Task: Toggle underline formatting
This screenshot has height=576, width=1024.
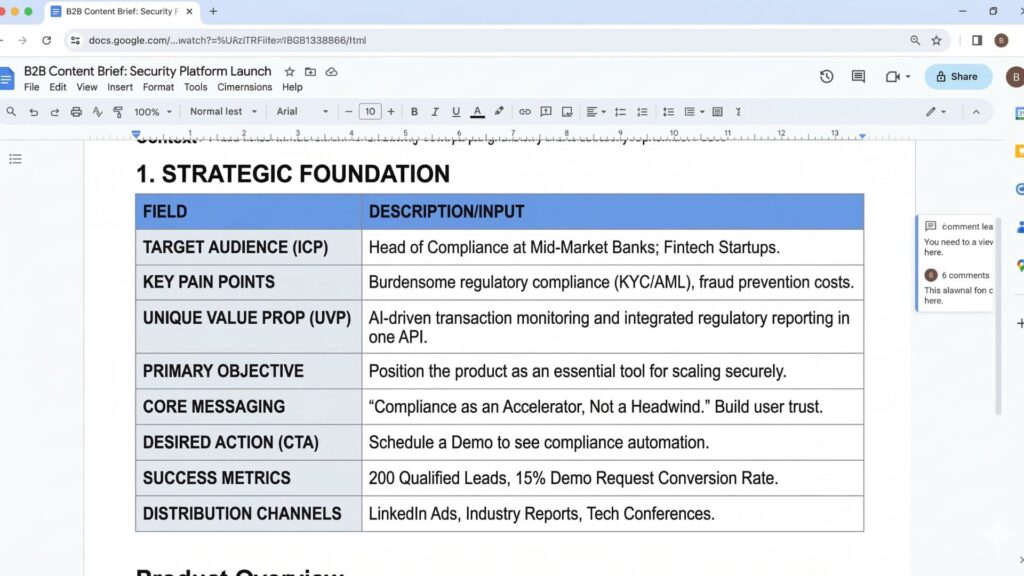Action: [x=455, y=111]
